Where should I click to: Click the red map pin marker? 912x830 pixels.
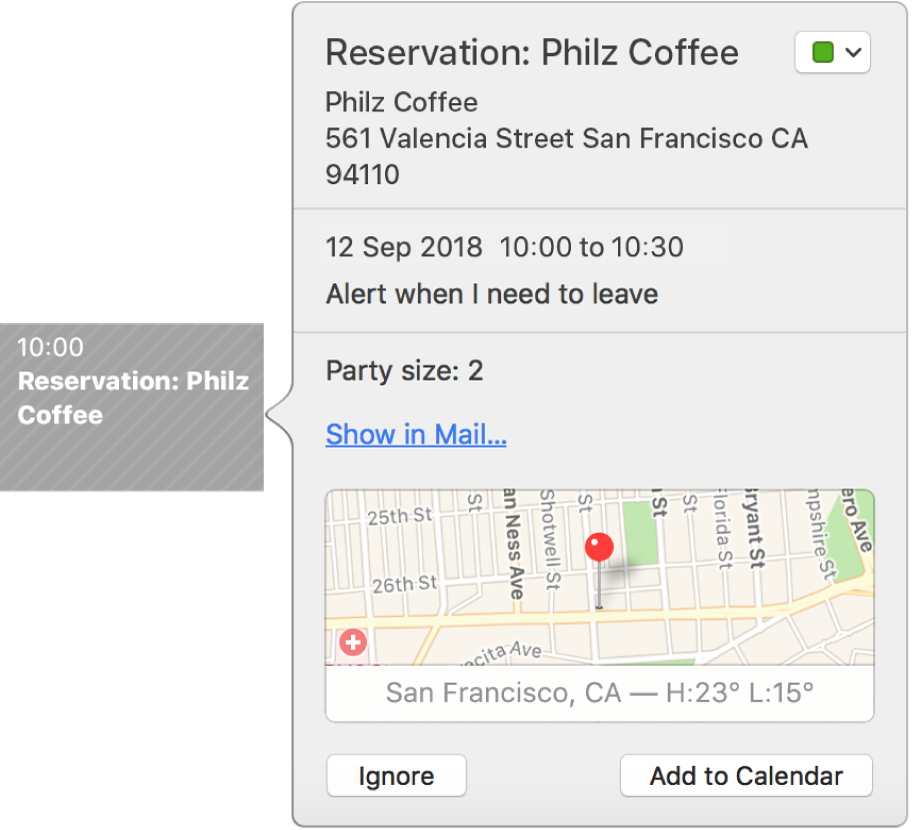tap(598, 547)
